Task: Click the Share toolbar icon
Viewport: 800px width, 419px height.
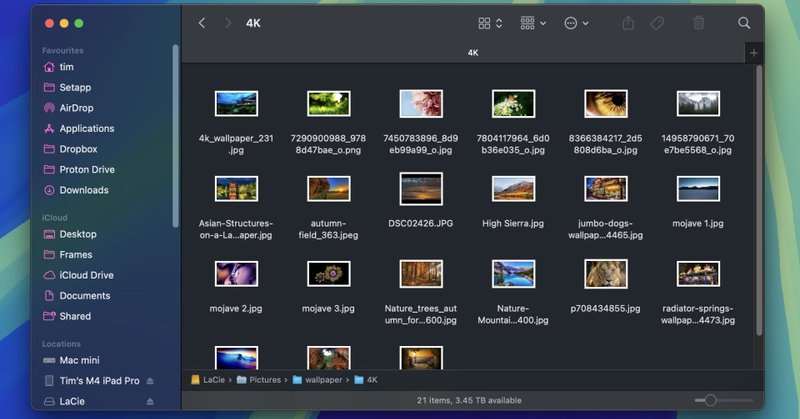Action: [x=629, y=23]
